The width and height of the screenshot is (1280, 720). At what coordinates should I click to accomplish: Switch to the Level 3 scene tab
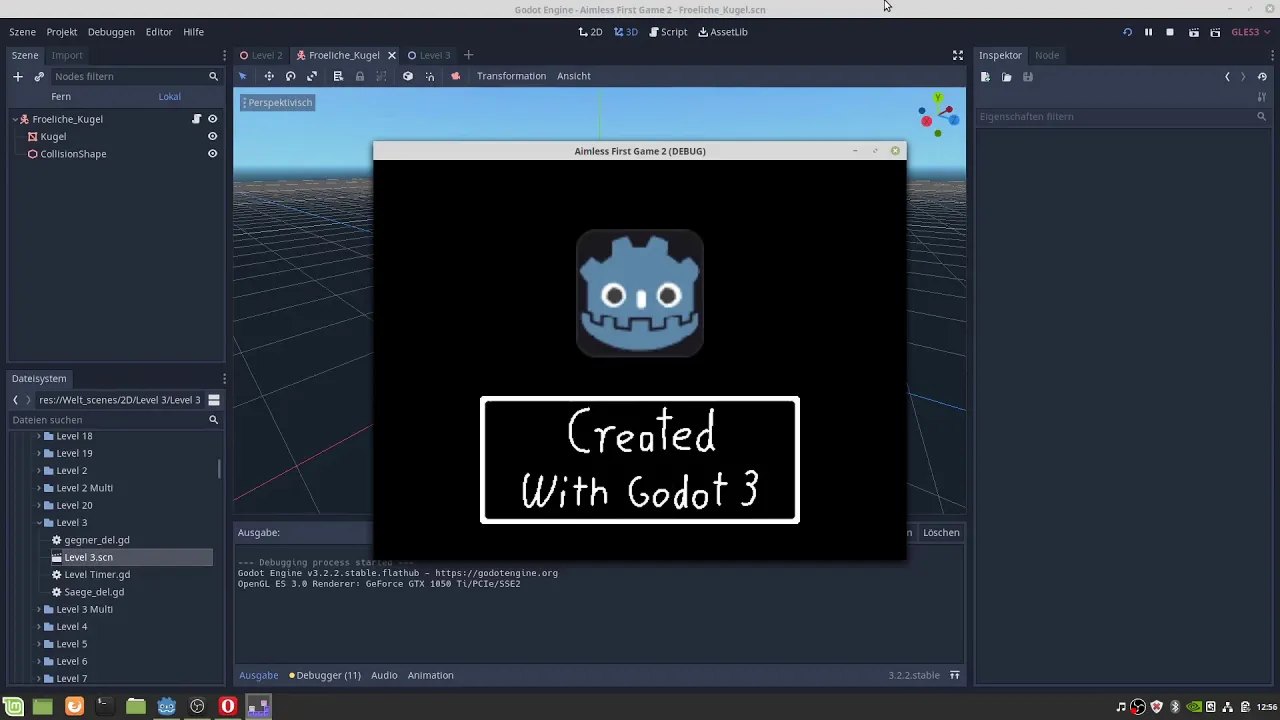click(x=429, y=55)
